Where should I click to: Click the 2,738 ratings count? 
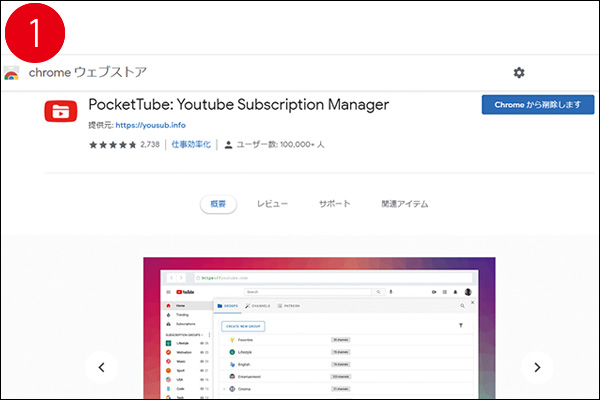(150, 144)
